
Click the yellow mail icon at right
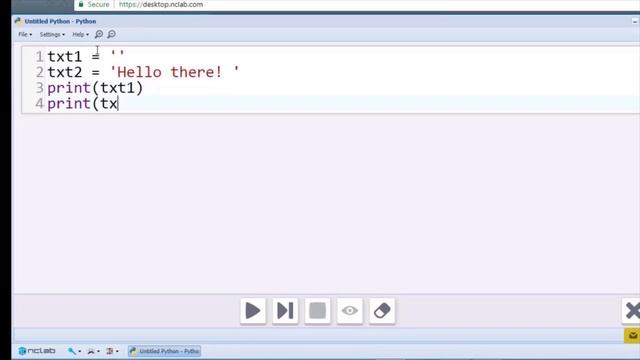point(632,336)
